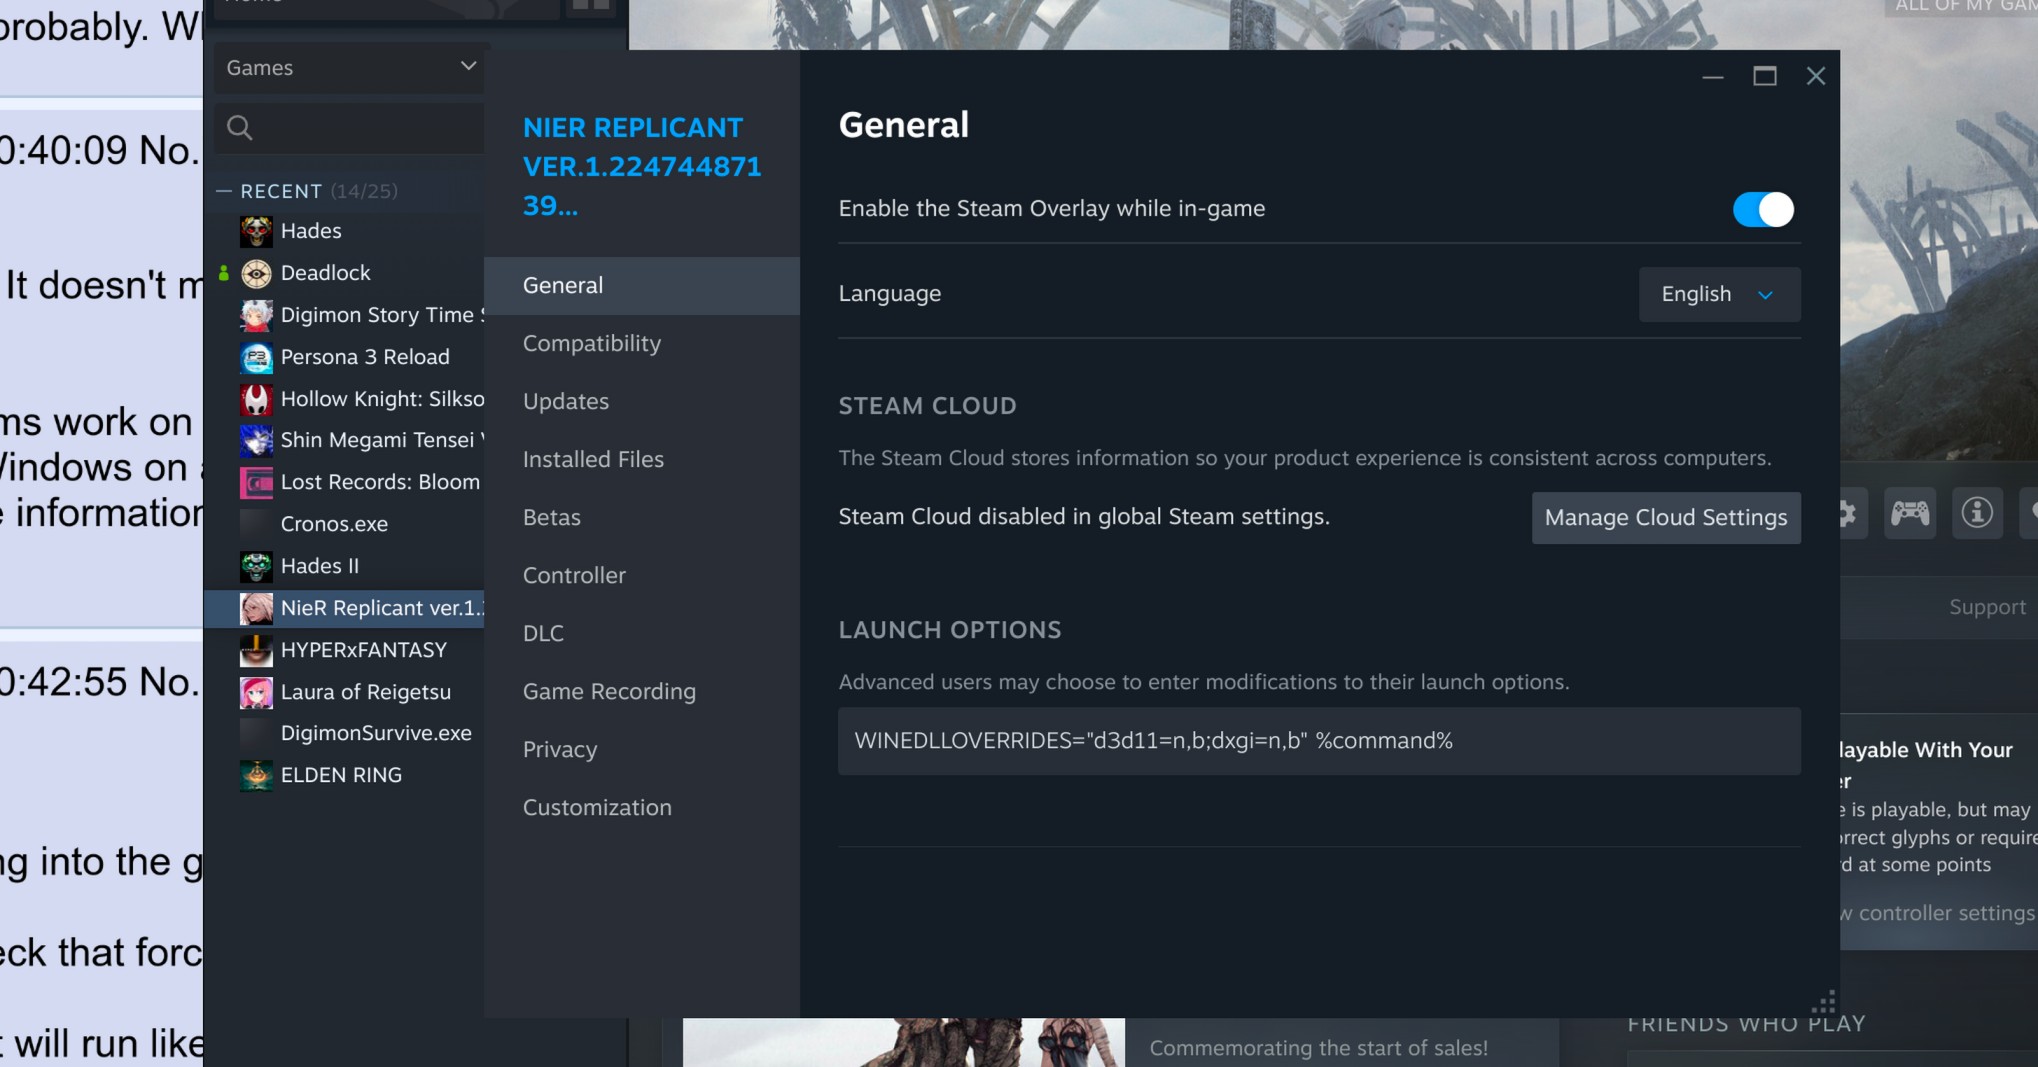Select Laura of Reigetsu library entry
Image resolution: width=2038 pixels, height=1067 pixels.
tap(344, 692)
